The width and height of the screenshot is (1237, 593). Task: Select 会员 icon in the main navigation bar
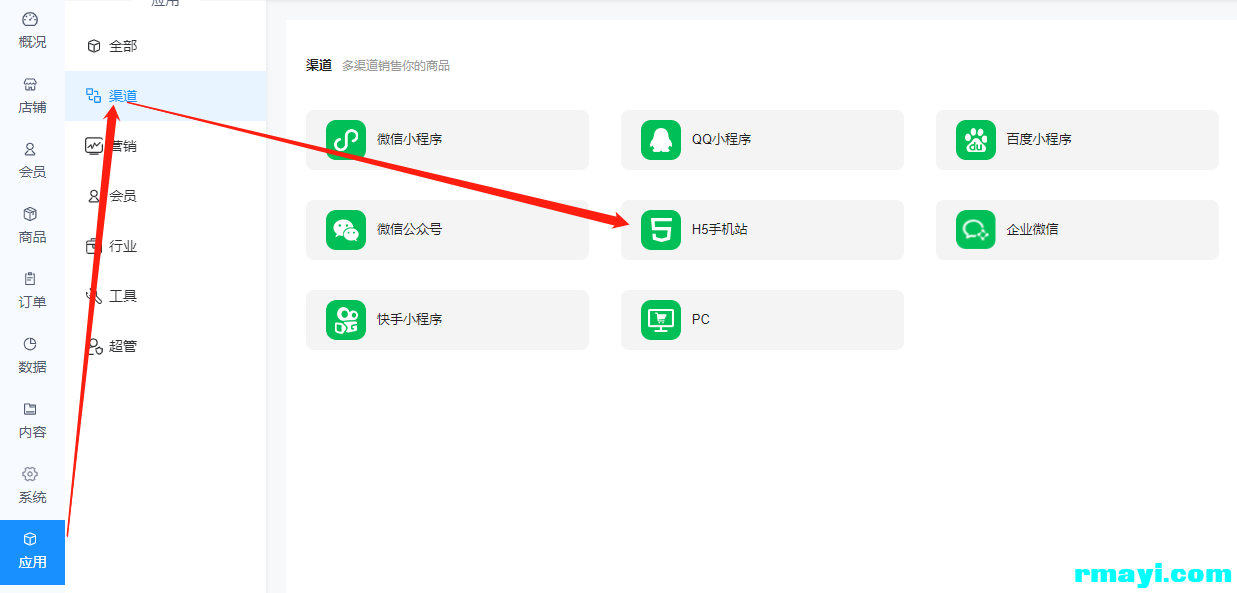coord(30,149)
